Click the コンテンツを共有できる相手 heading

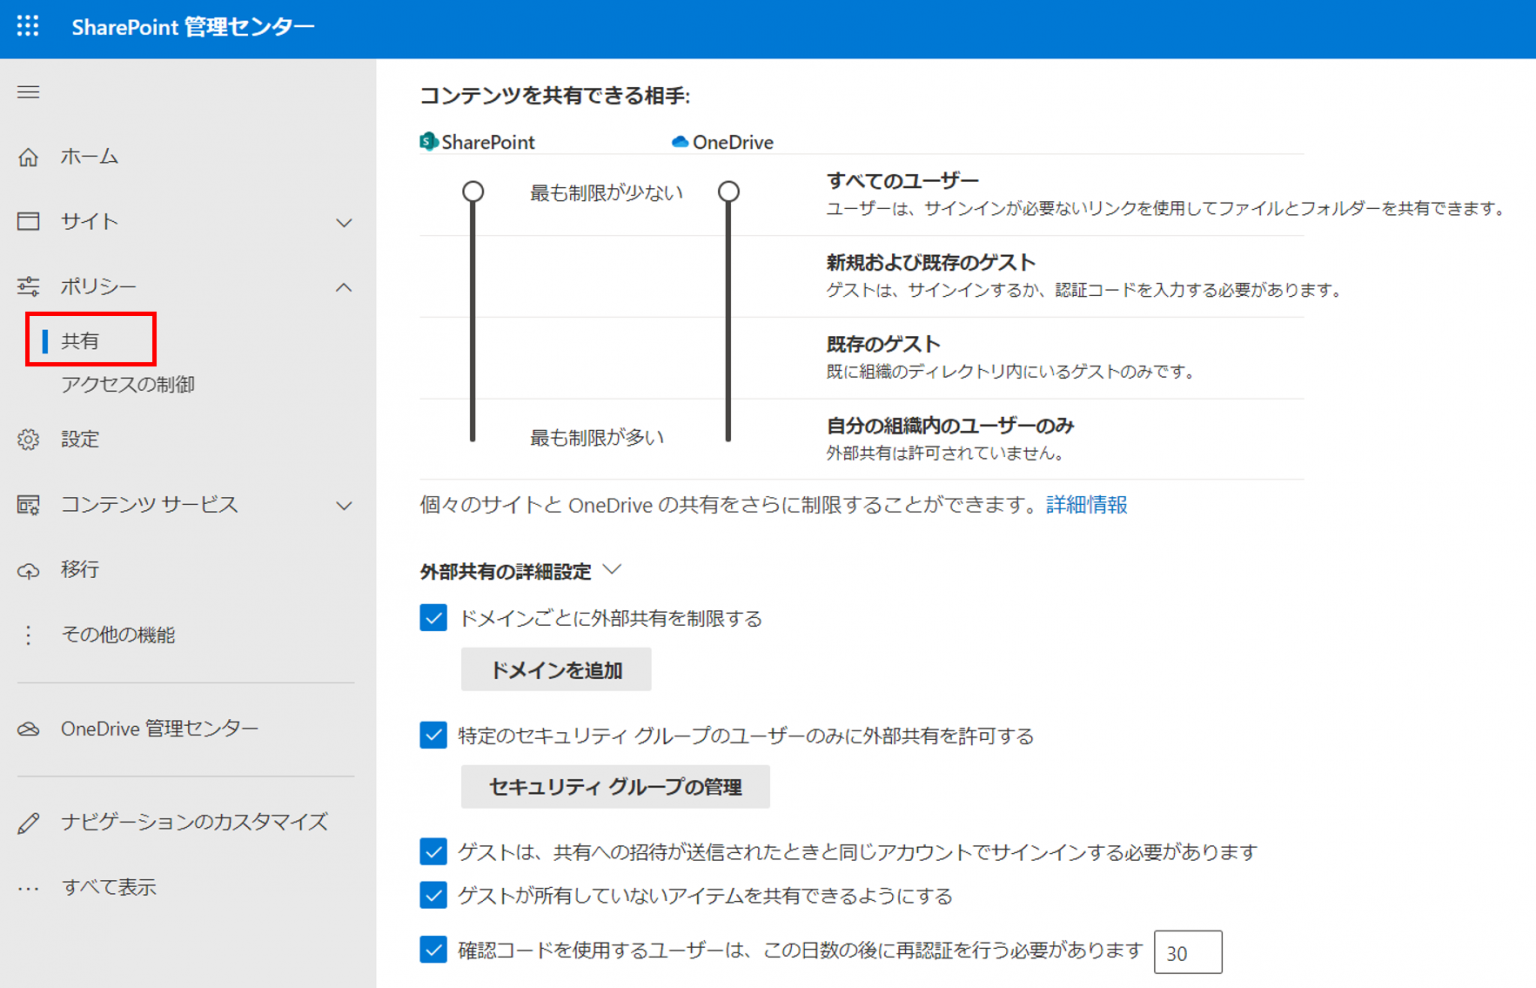[555, 96]
